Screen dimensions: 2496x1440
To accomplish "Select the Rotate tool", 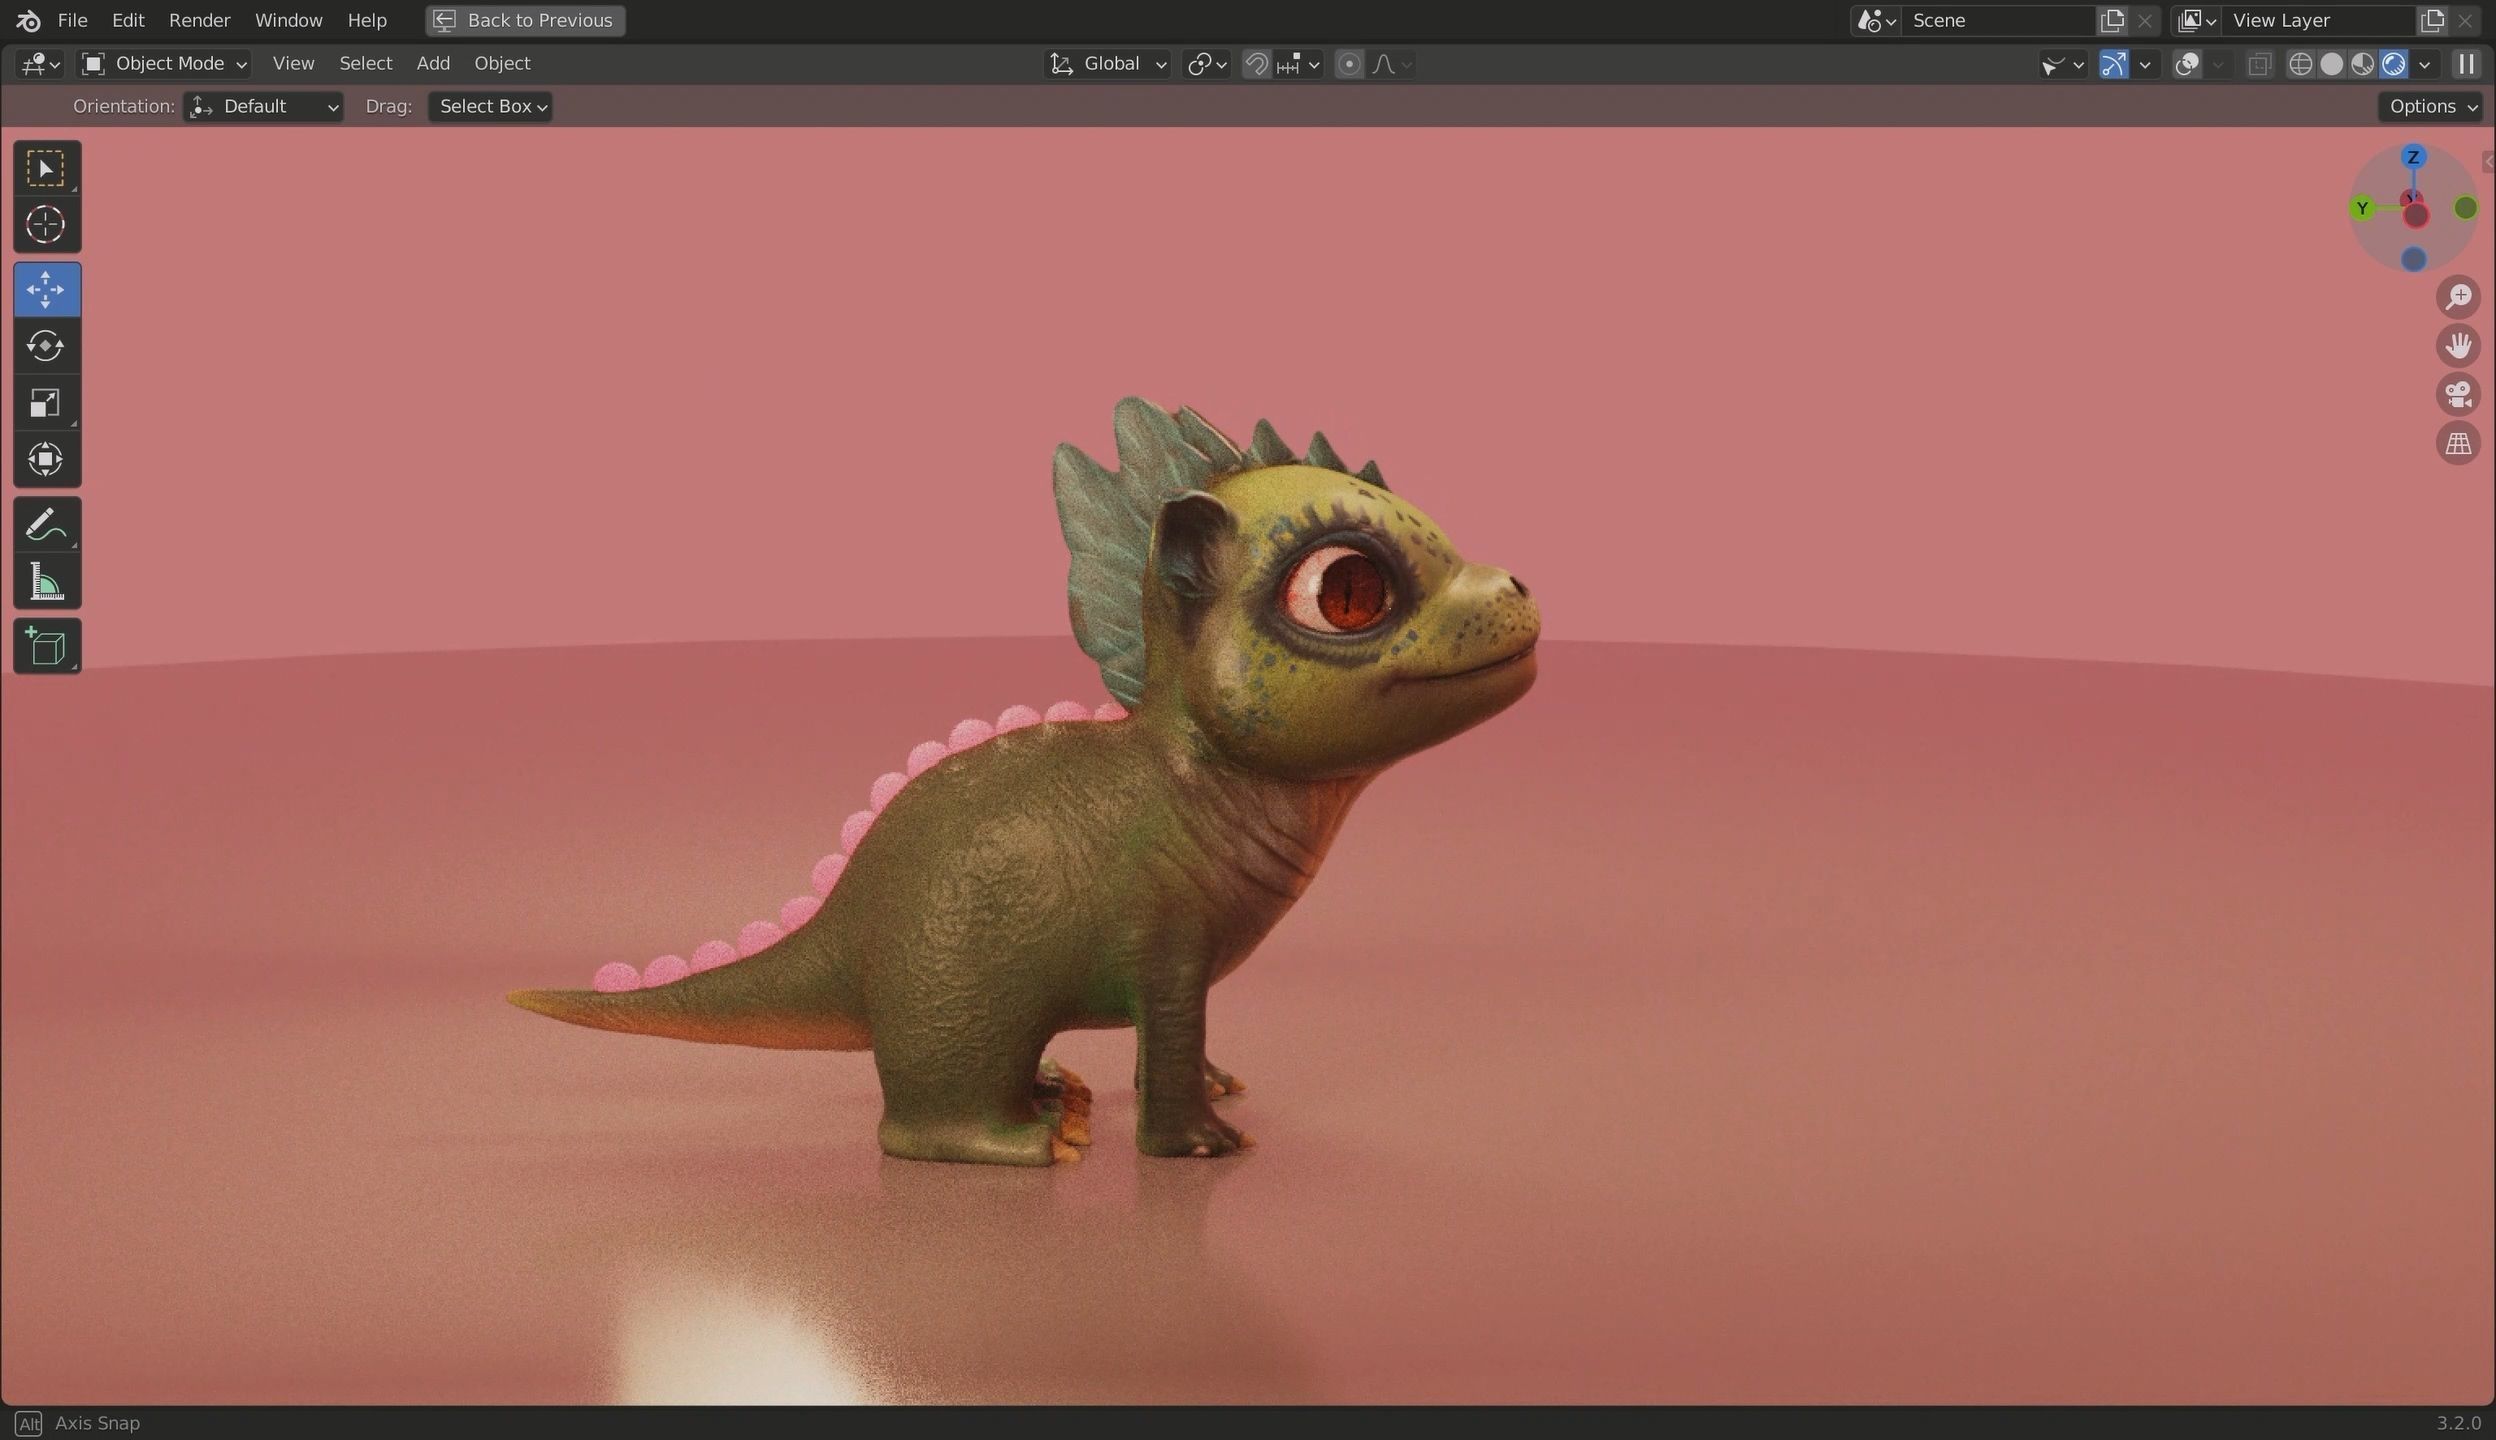I will pyautogui.click(x=46, y=346).
